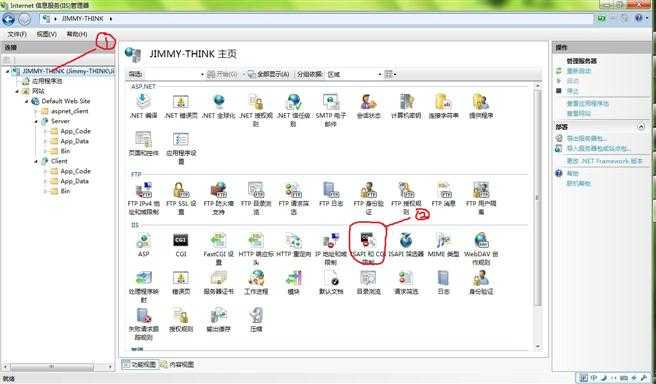Open the 服务器证书 feature
656x384 pixels.
click(x=218, y=282)
